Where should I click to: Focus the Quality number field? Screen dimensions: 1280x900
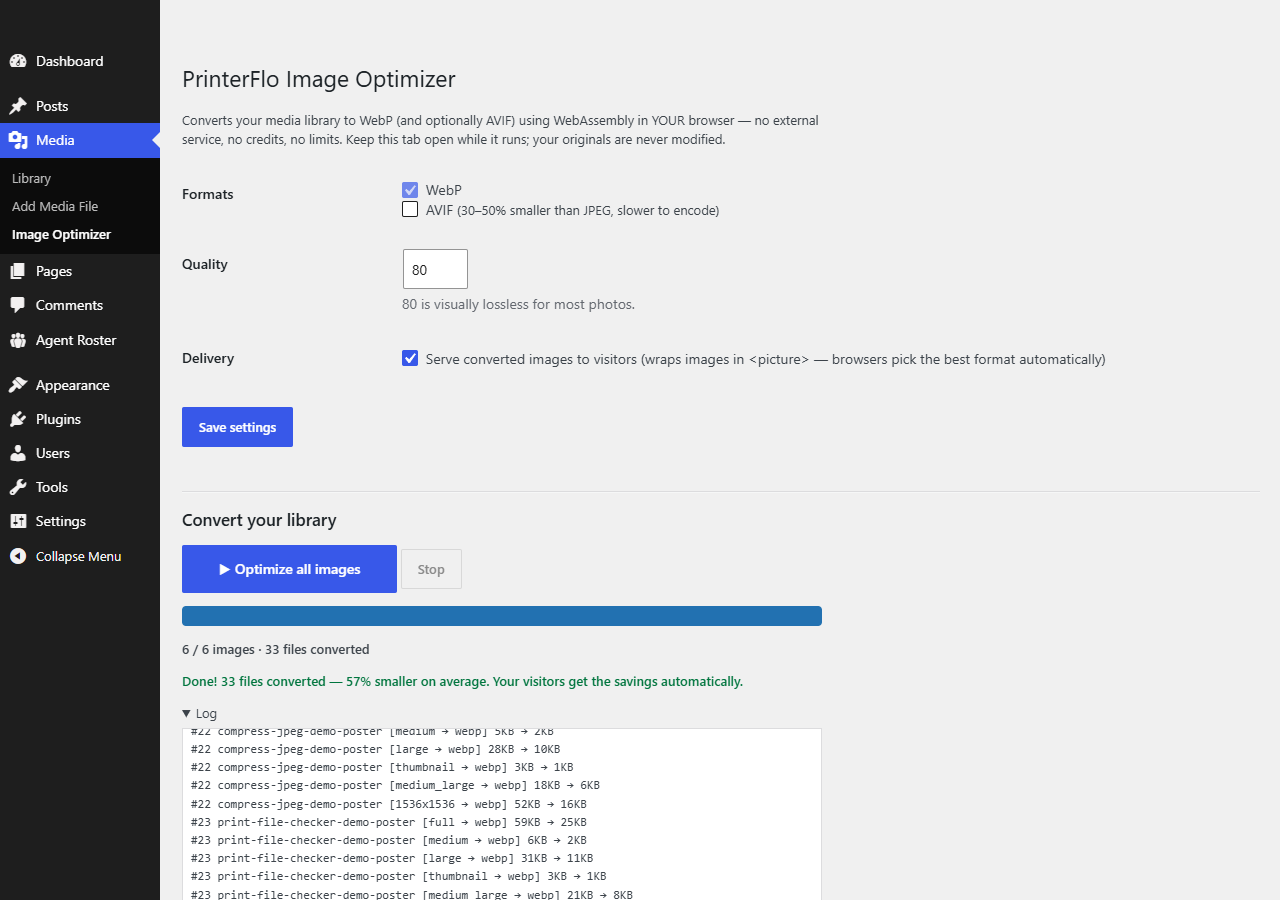coord(435,269)
